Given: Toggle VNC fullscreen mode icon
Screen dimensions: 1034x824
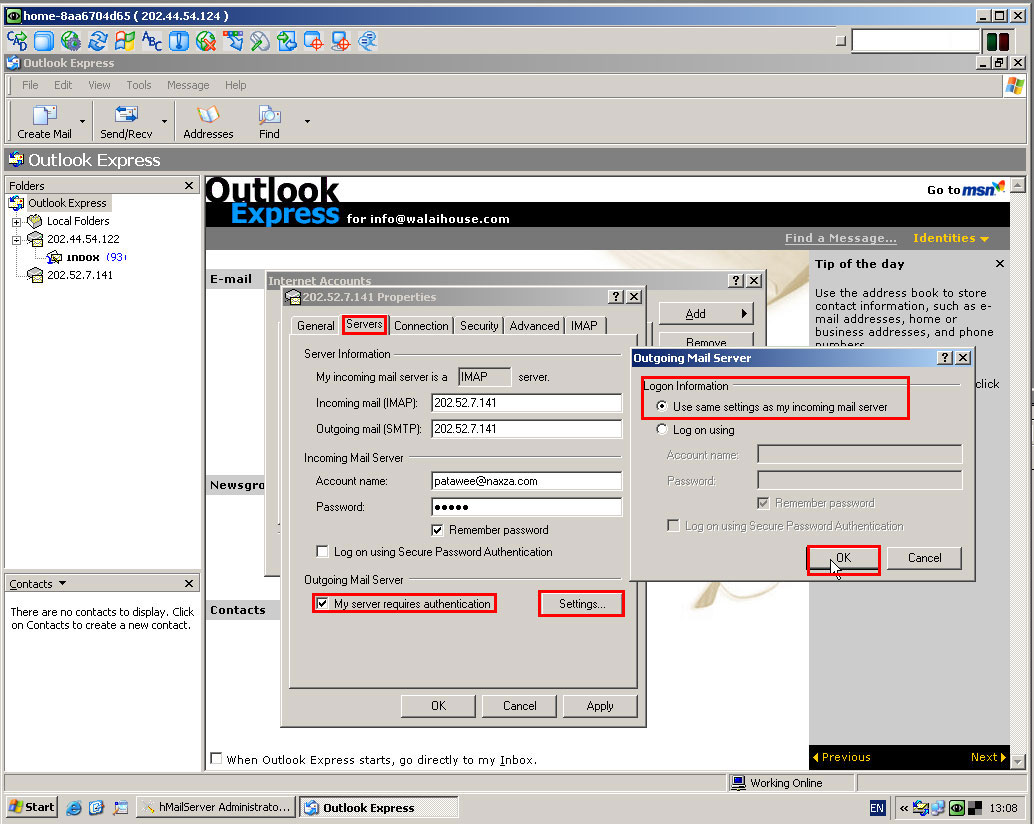Looking at the screenshot, I should click(x=44, y=41).
